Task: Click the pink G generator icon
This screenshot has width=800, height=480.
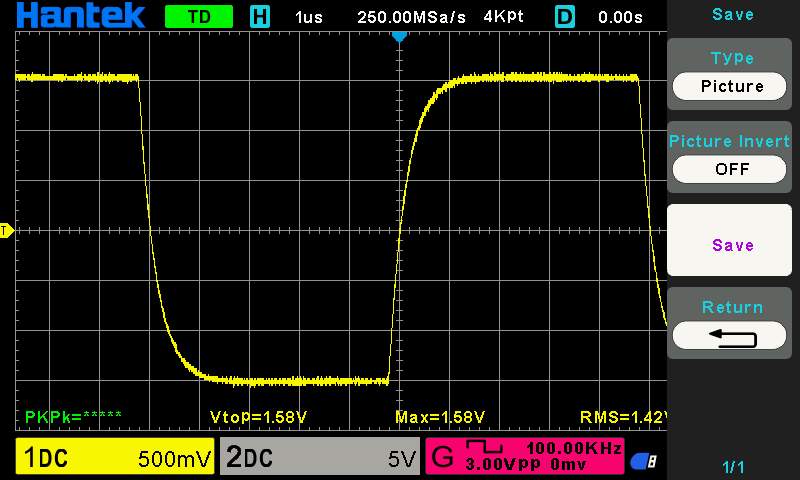Action: click(442, 456)
